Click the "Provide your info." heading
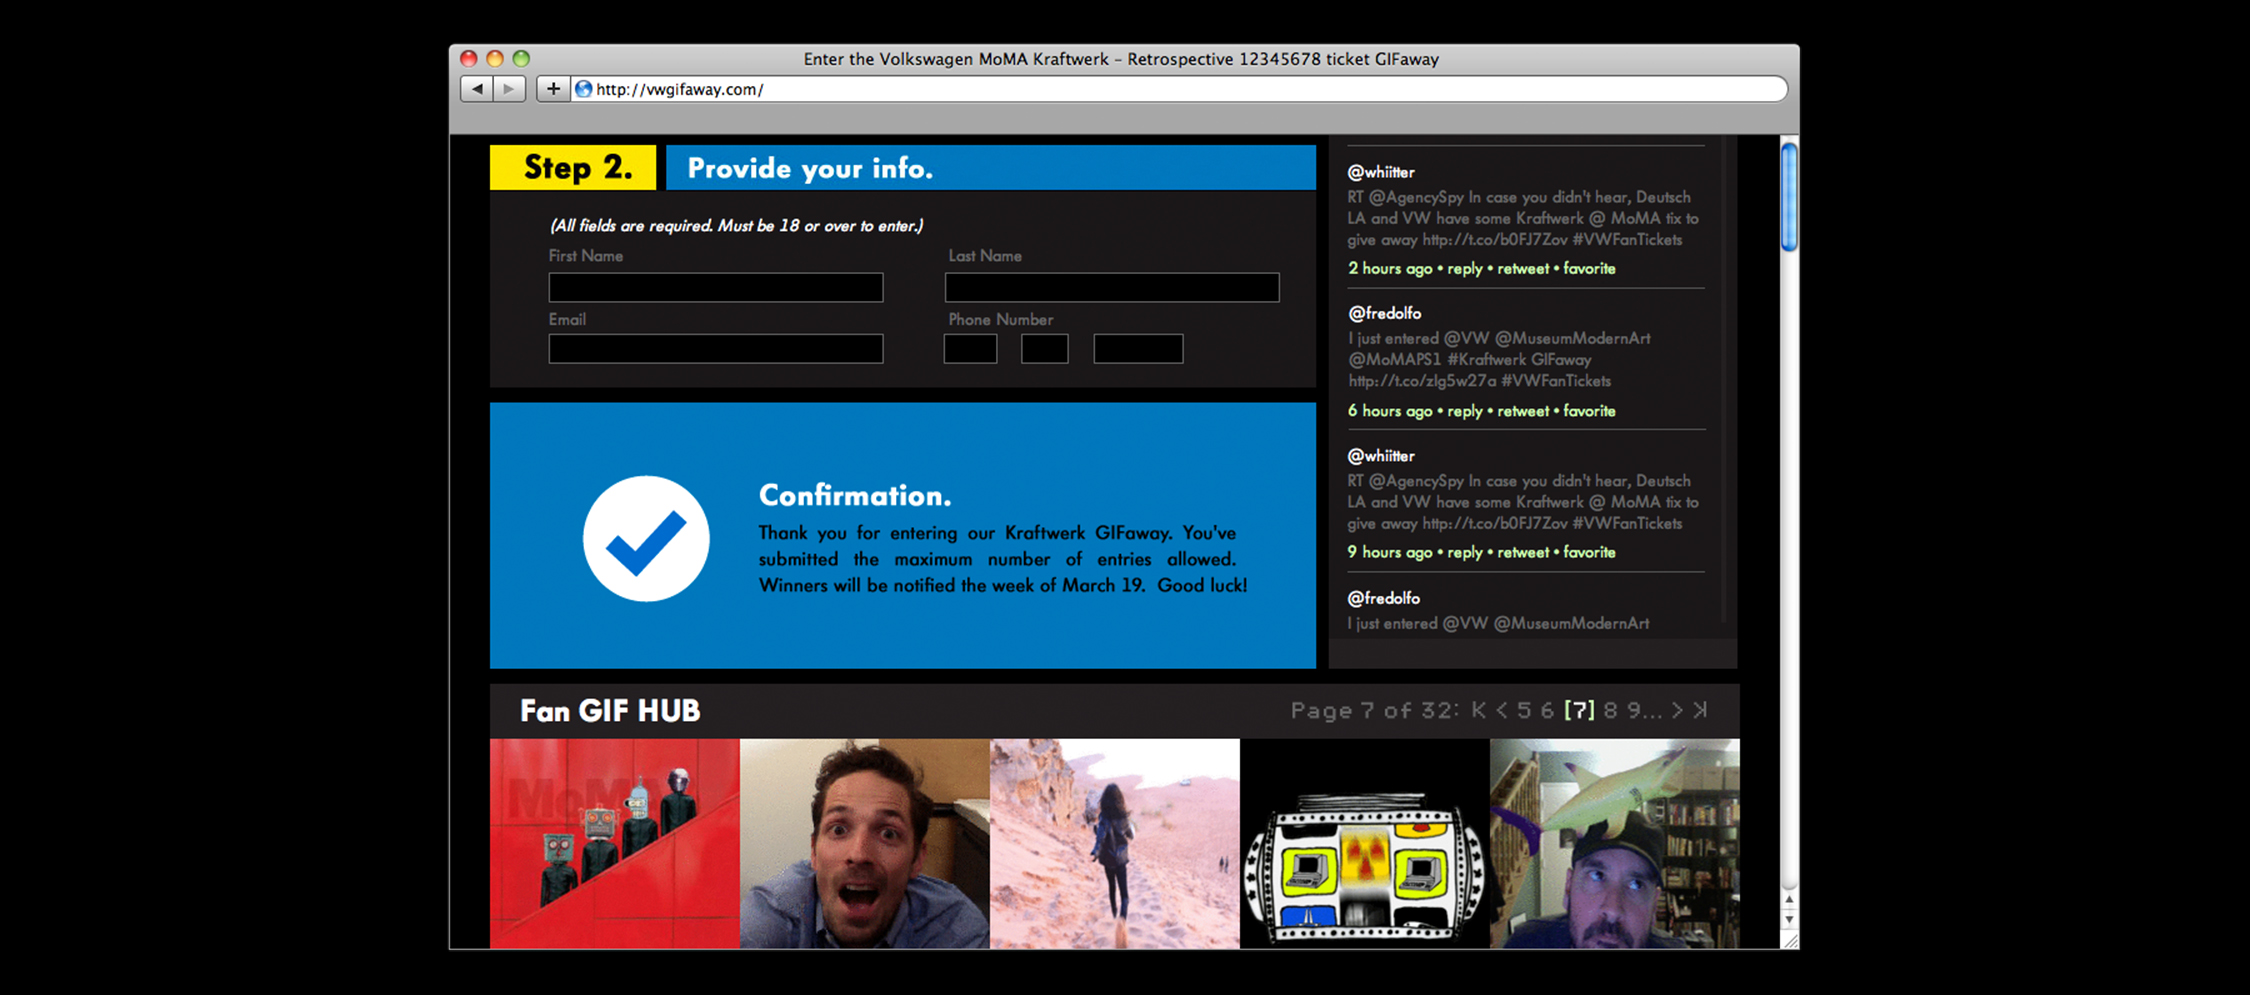The image size is (2250, 995). point(810,168)
